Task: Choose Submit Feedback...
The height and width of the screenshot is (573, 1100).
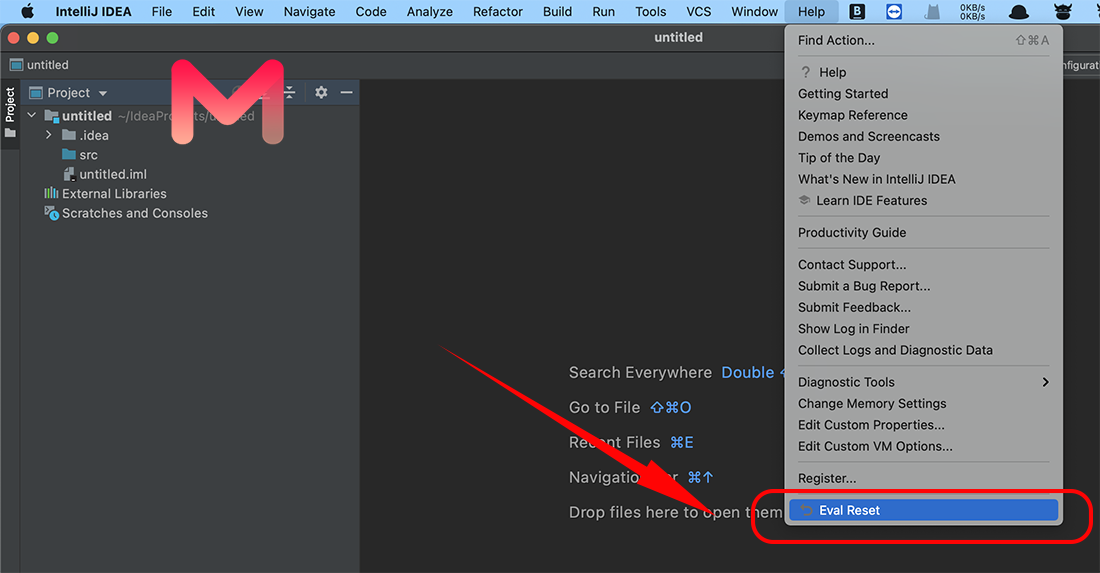Action: point(923,307)
